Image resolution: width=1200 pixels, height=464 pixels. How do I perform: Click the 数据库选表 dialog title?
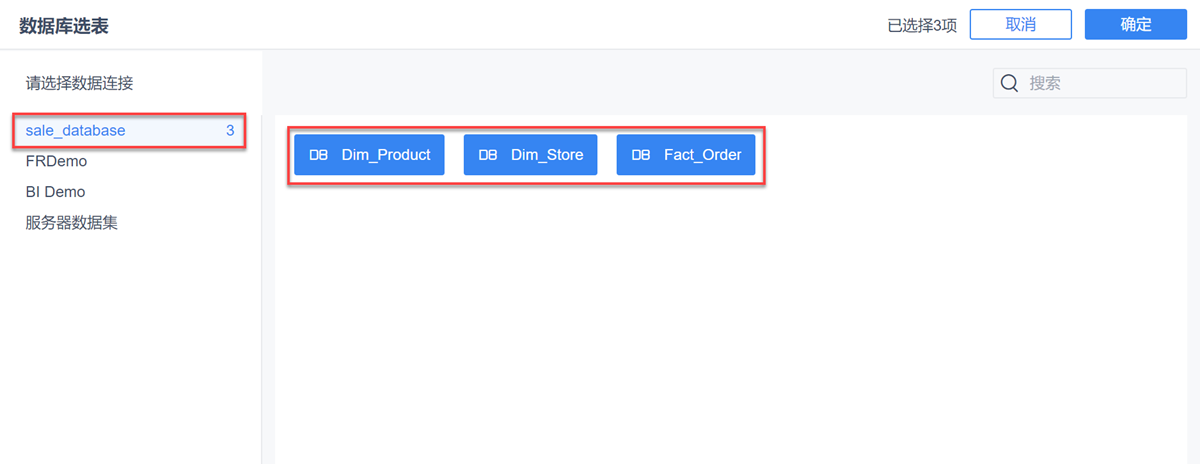64,26
